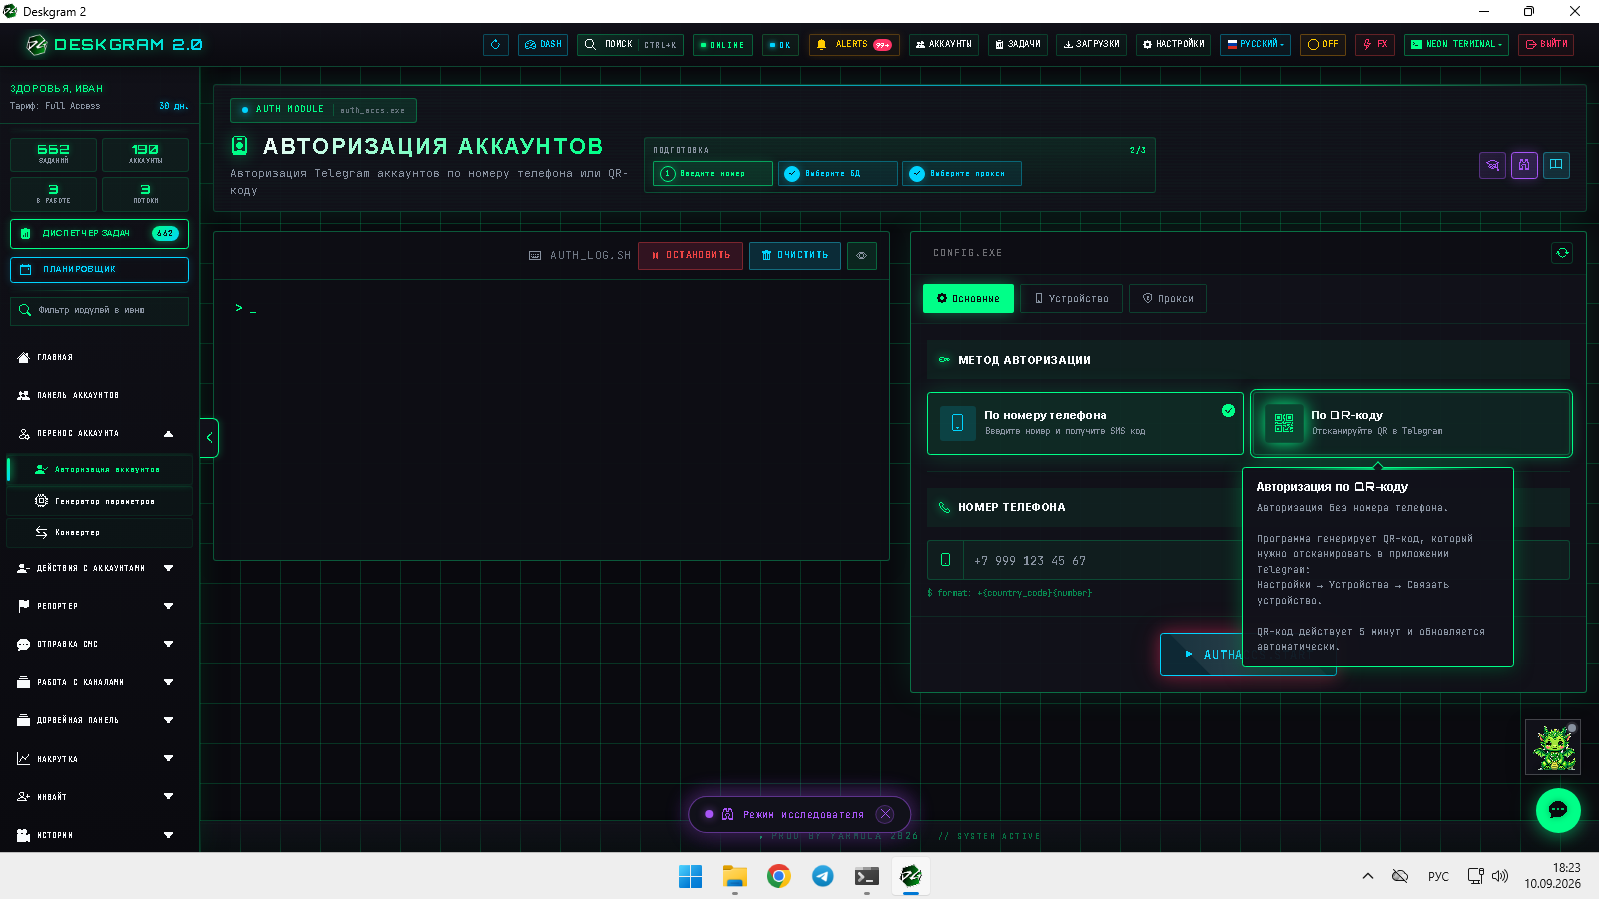Select Конвертер submenu item
Viewport: 1599px width, 899px height.
point(100,533)
